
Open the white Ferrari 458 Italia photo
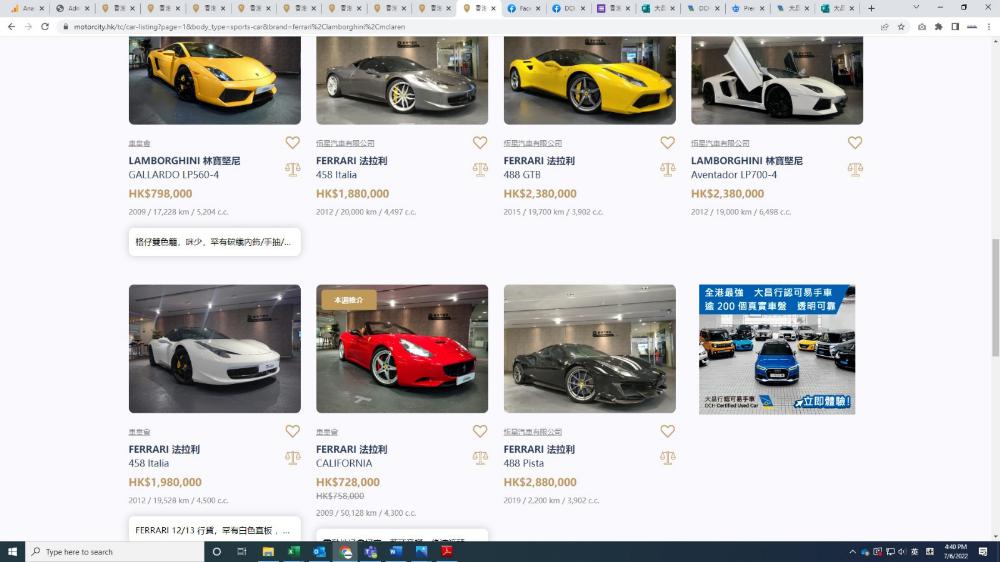point(214,348)
